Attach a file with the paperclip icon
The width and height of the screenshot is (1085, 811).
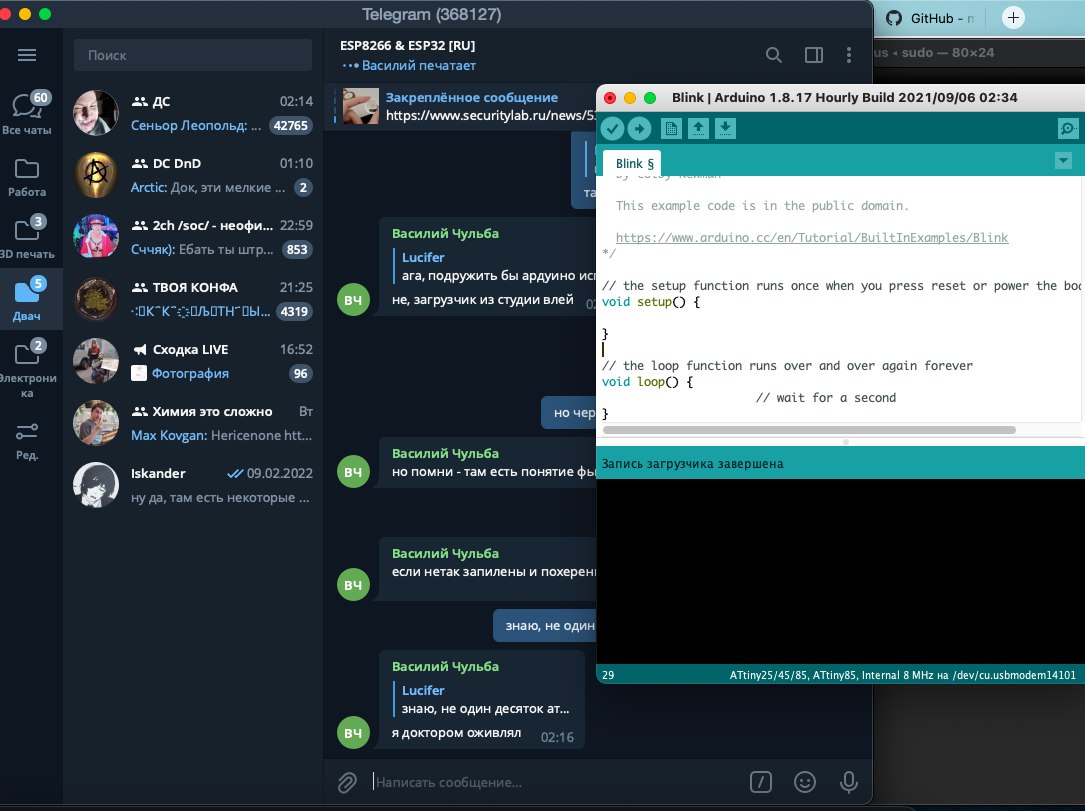point(347,782)
